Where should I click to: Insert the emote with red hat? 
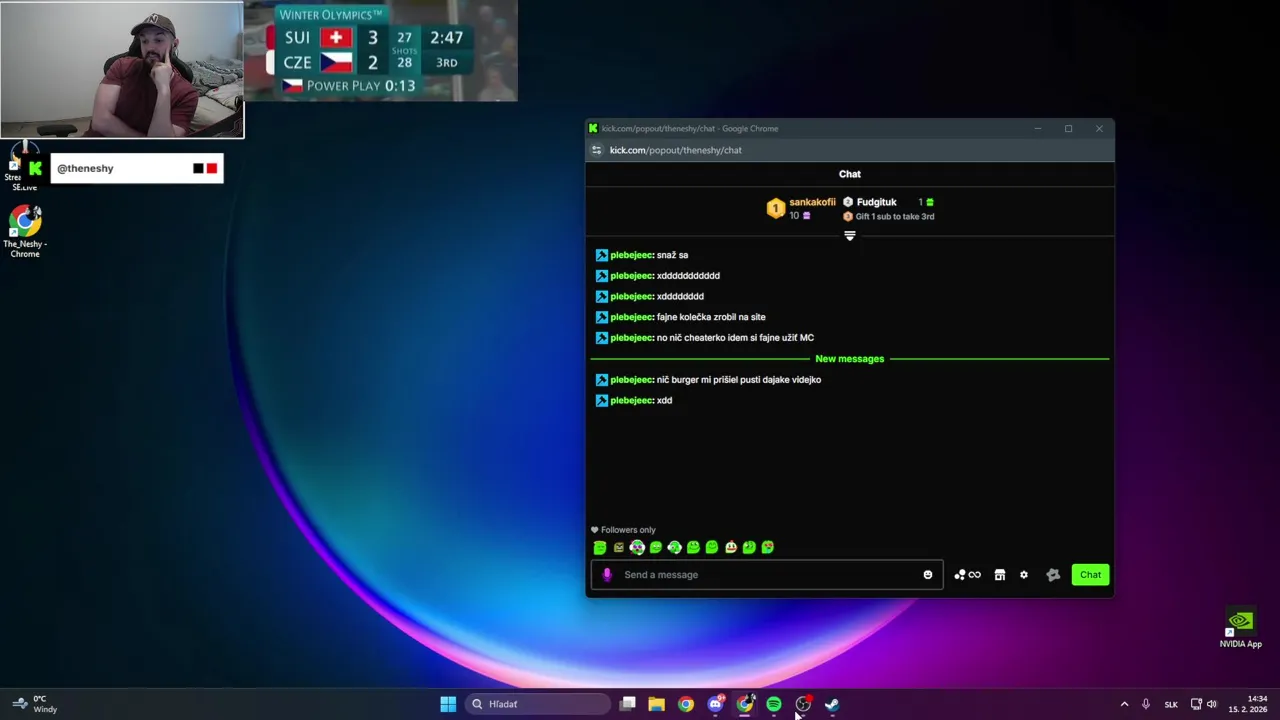click(730, 547)
